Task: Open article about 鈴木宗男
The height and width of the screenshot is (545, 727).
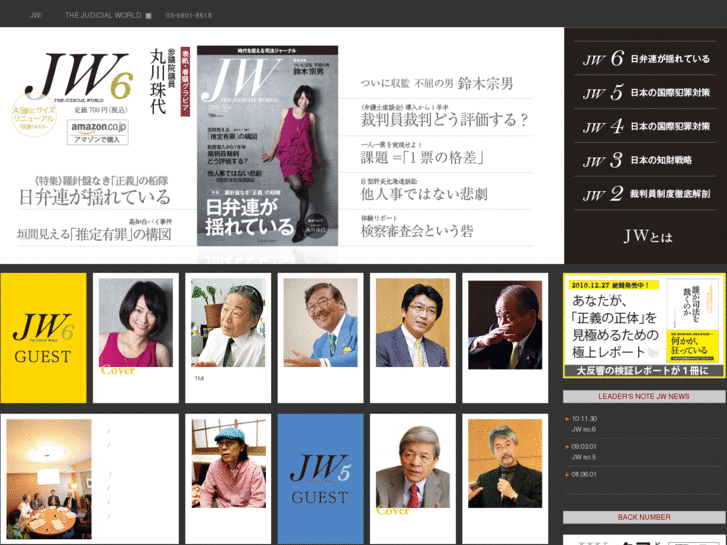Action: pos(437,83)
